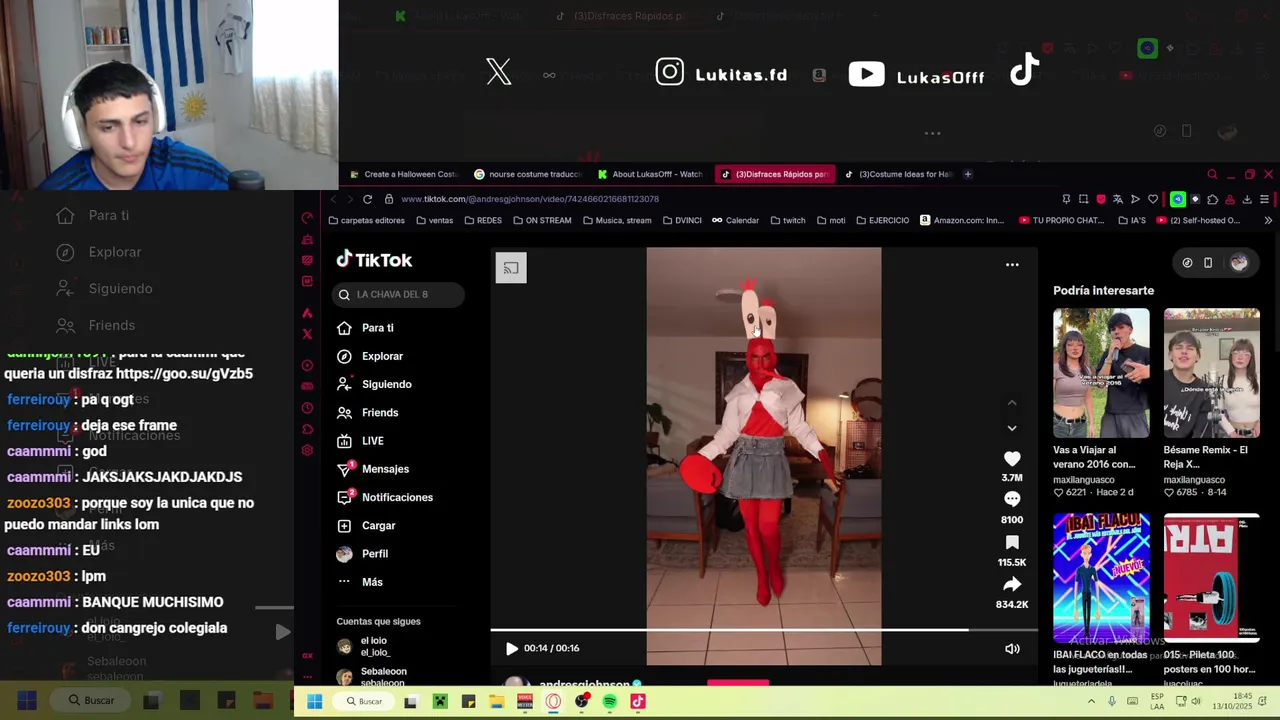Open 'Bésame Remix' suggested video thumbnail

[1211, 373]
